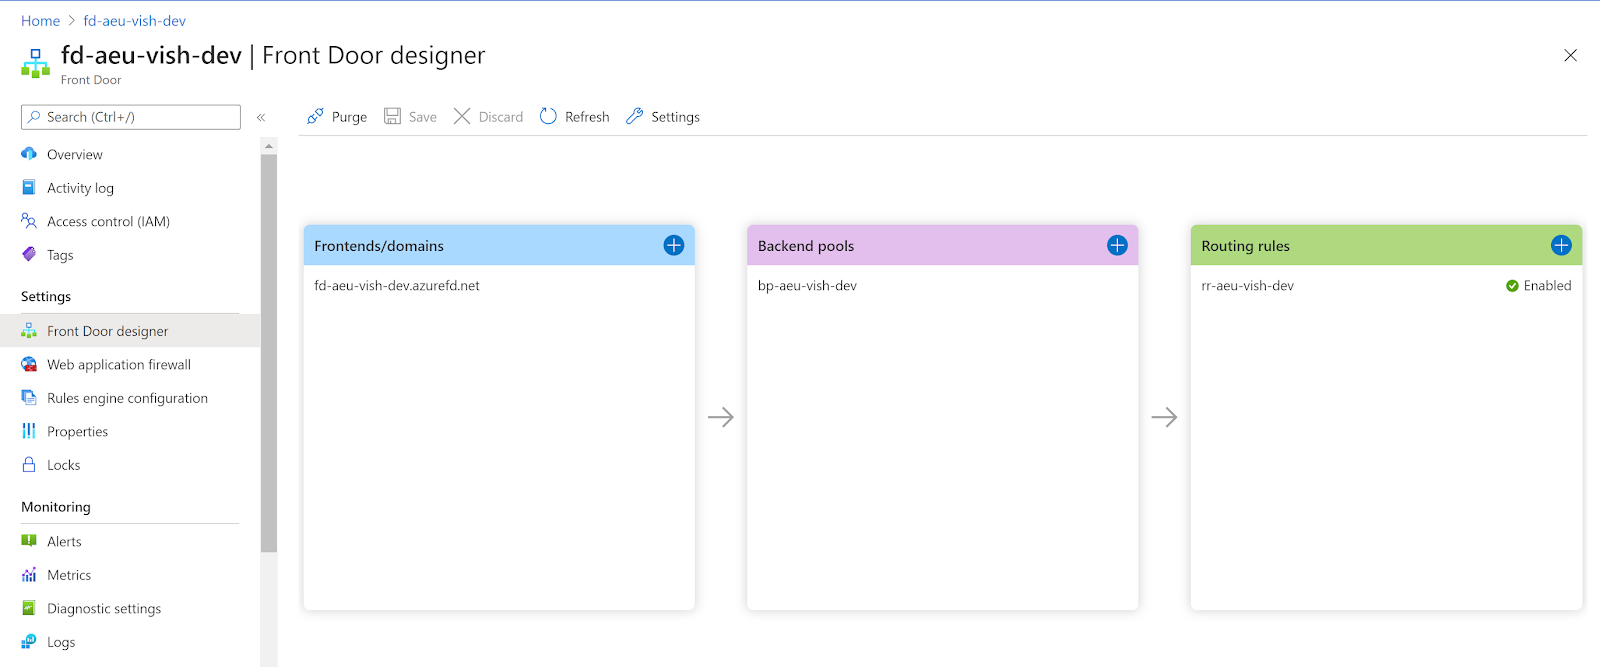Viewport: 1600px width, 667px height.
Task: Click the Alerts icon in Monitoring
Action: point(29,541)
